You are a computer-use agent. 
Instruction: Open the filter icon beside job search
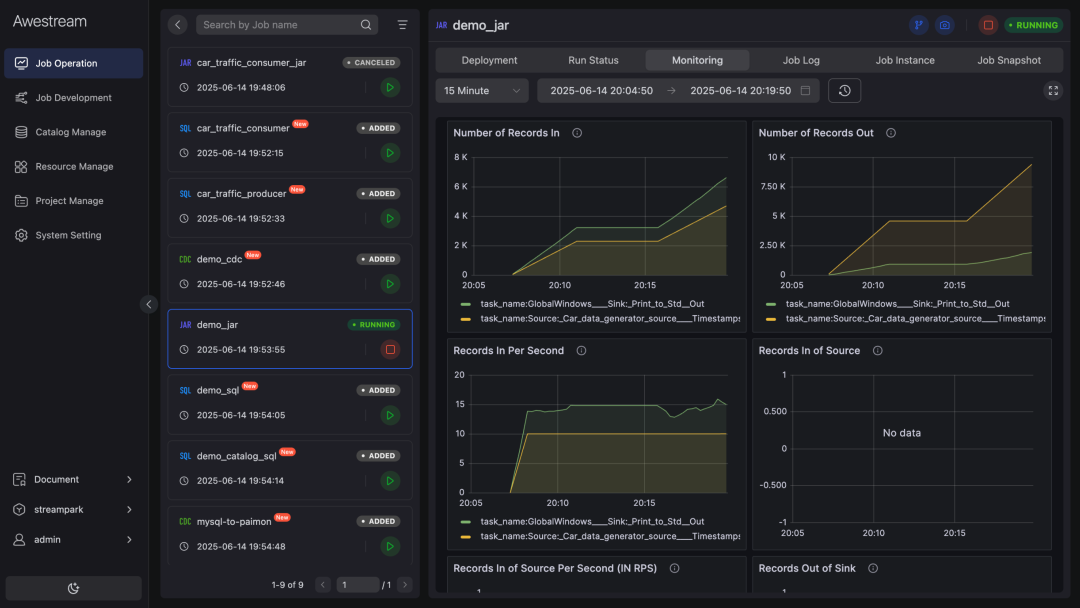click(x=402, y=25)
